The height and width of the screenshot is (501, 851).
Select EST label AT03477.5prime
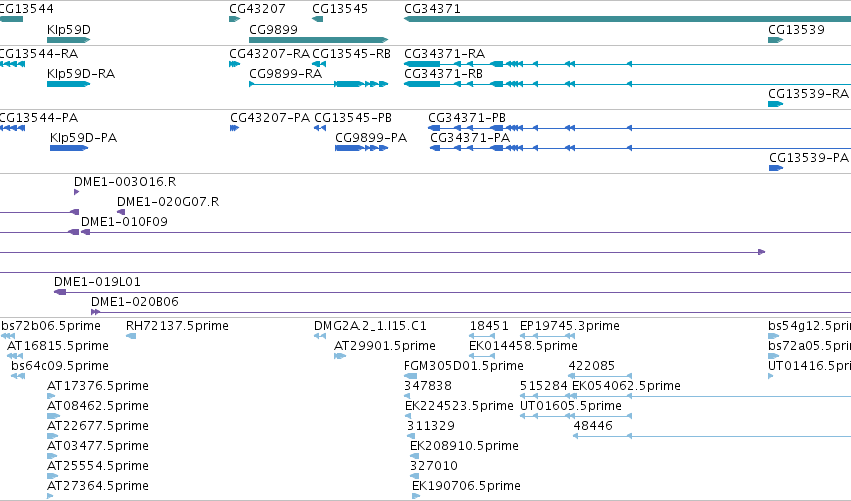(98, 446)
